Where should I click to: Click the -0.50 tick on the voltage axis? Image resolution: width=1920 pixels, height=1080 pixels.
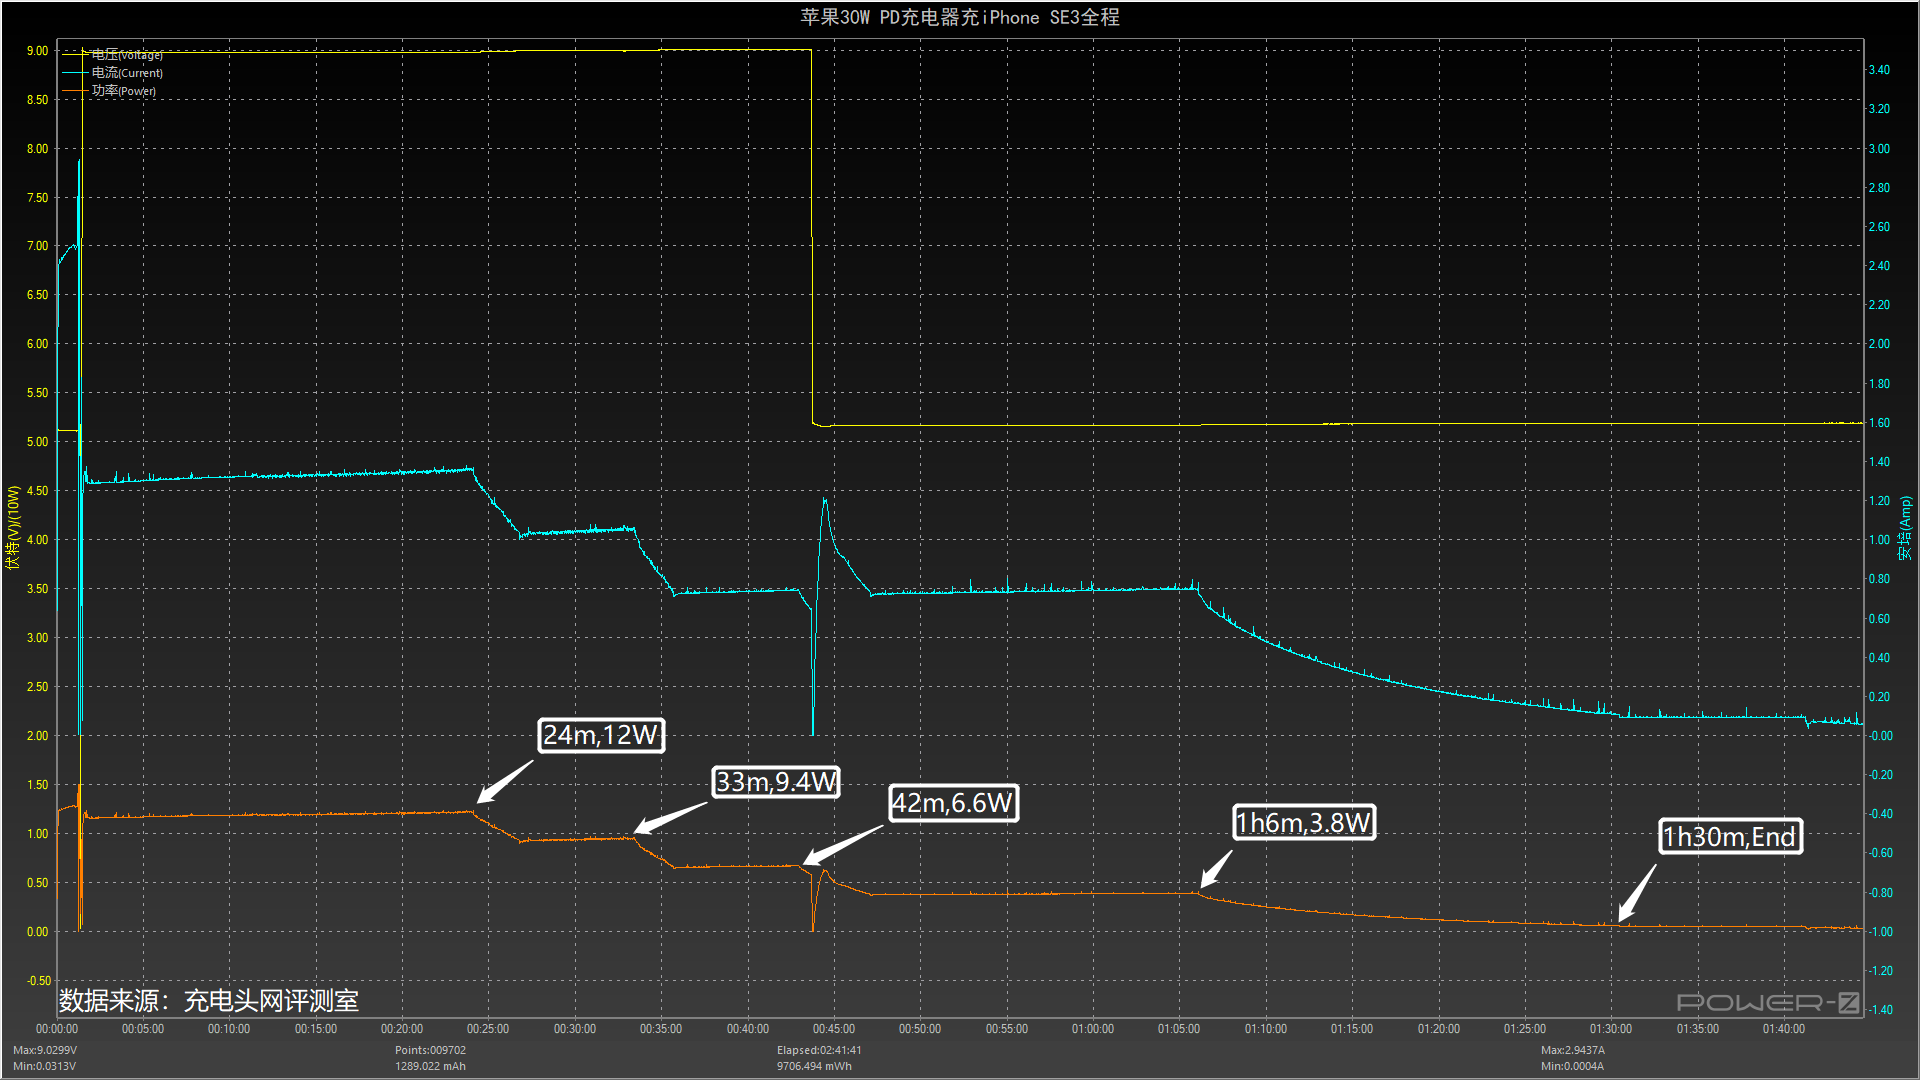pos(37,981)
